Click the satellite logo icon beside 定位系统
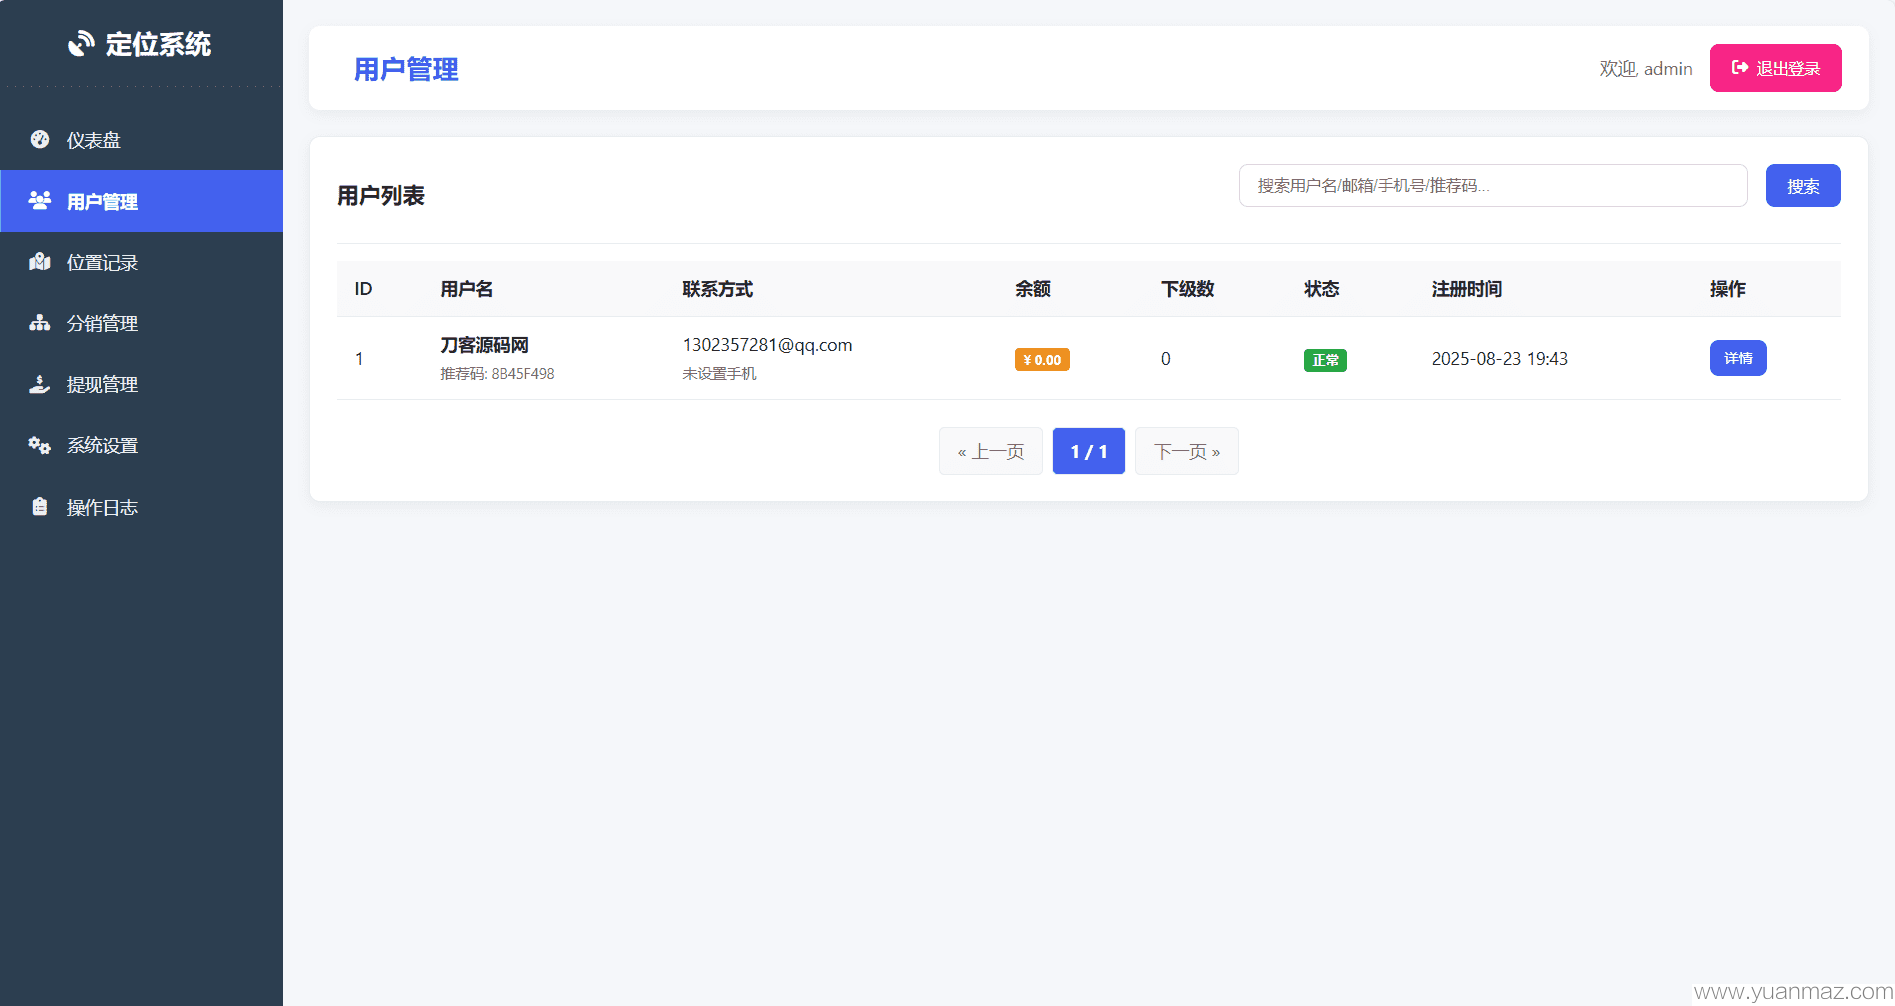1895x1006 pixels. [x=81, y=44]
